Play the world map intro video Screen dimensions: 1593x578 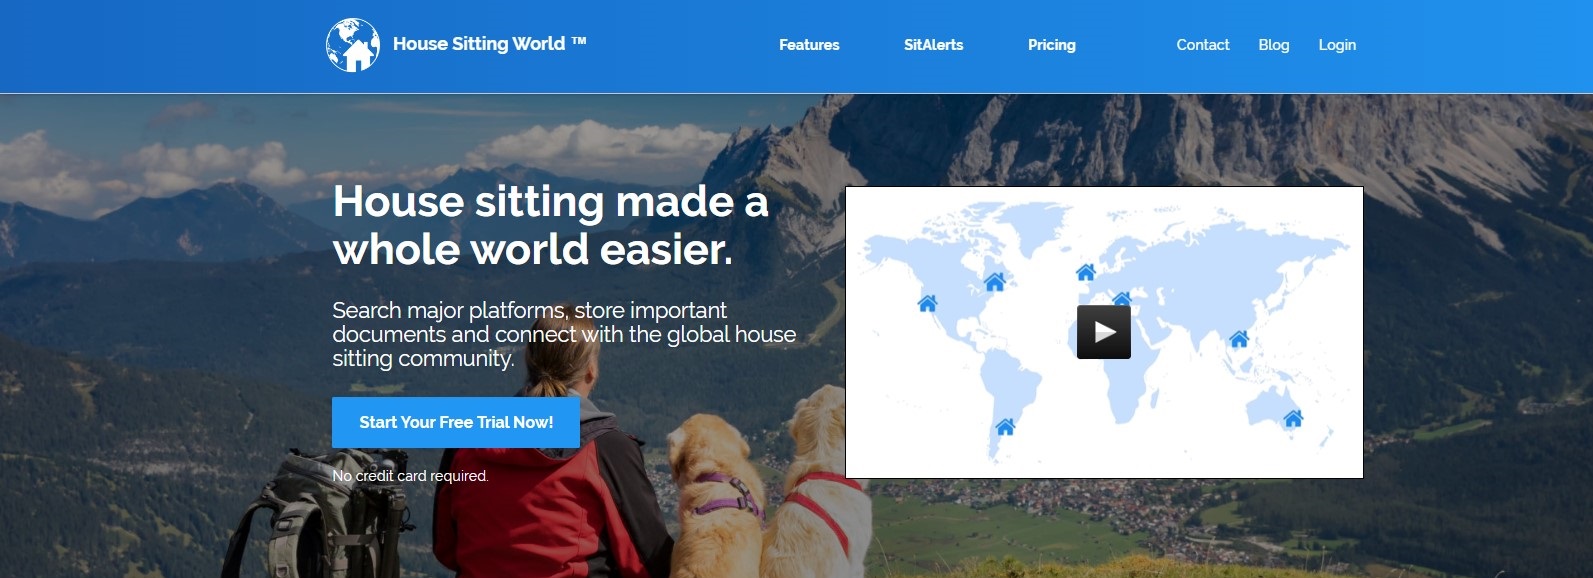[1104, 331]
